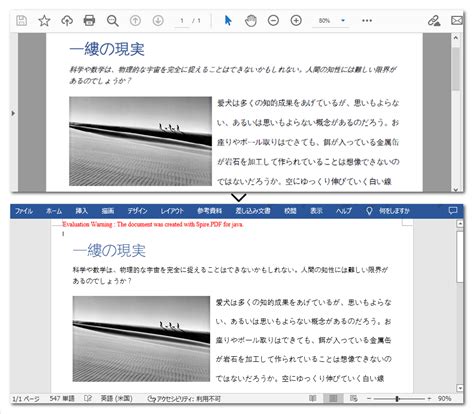
Task: Print the PDF document
Action: pyautogui.click(x=89, y=21)
